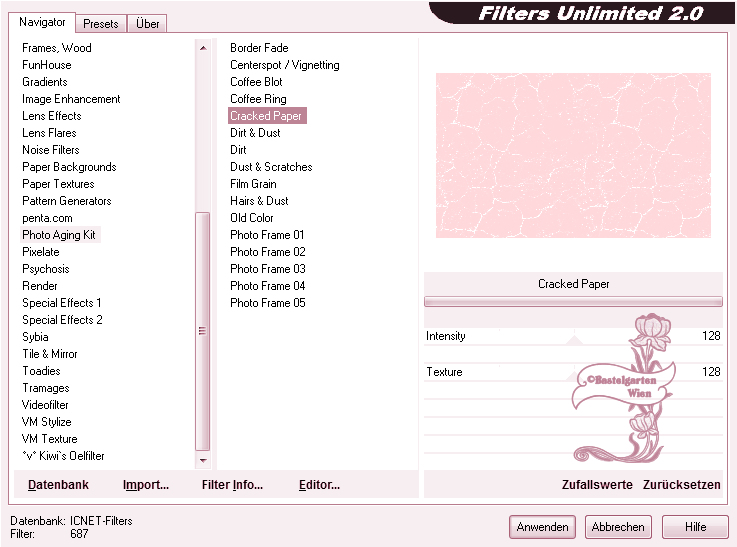Select penta.com category

click(x=47, y=218)
